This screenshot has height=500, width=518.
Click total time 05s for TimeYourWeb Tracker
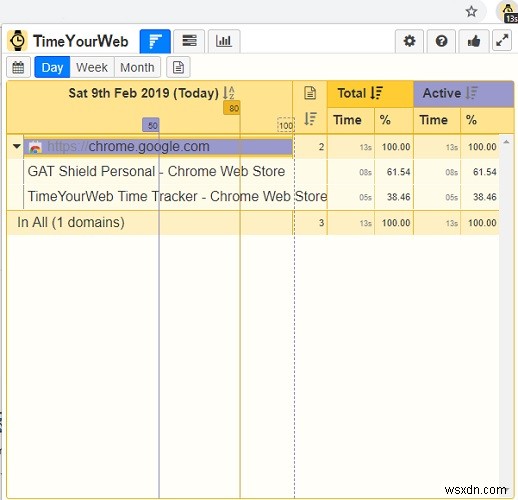coord(365,197)
